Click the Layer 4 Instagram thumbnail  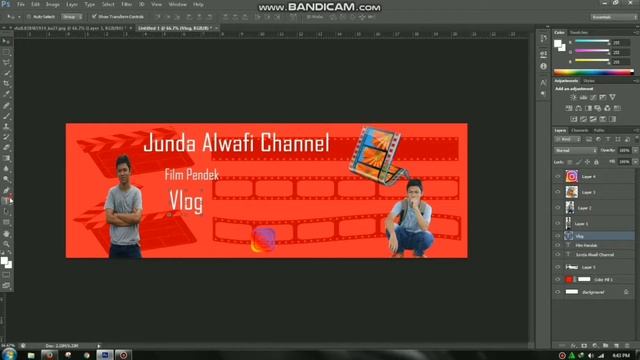coord(571,176)
